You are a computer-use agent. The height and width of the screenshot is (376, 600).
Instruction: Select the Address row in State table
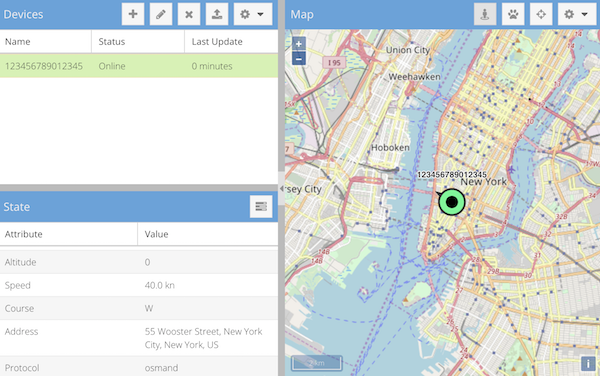click(x=139, y=338)
